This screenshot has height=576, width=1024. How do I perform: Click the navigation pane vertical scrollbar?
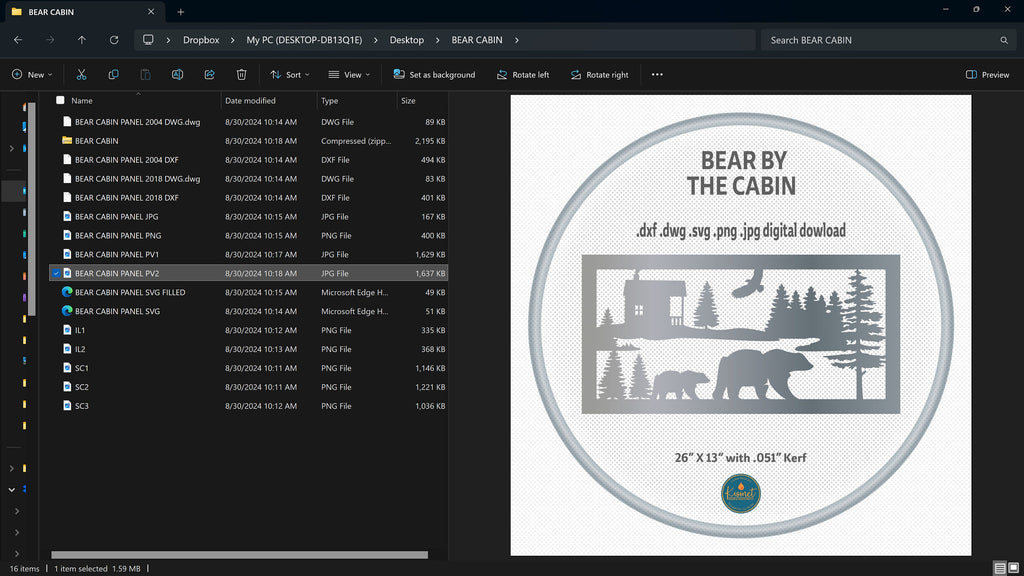tap(31, 209)
